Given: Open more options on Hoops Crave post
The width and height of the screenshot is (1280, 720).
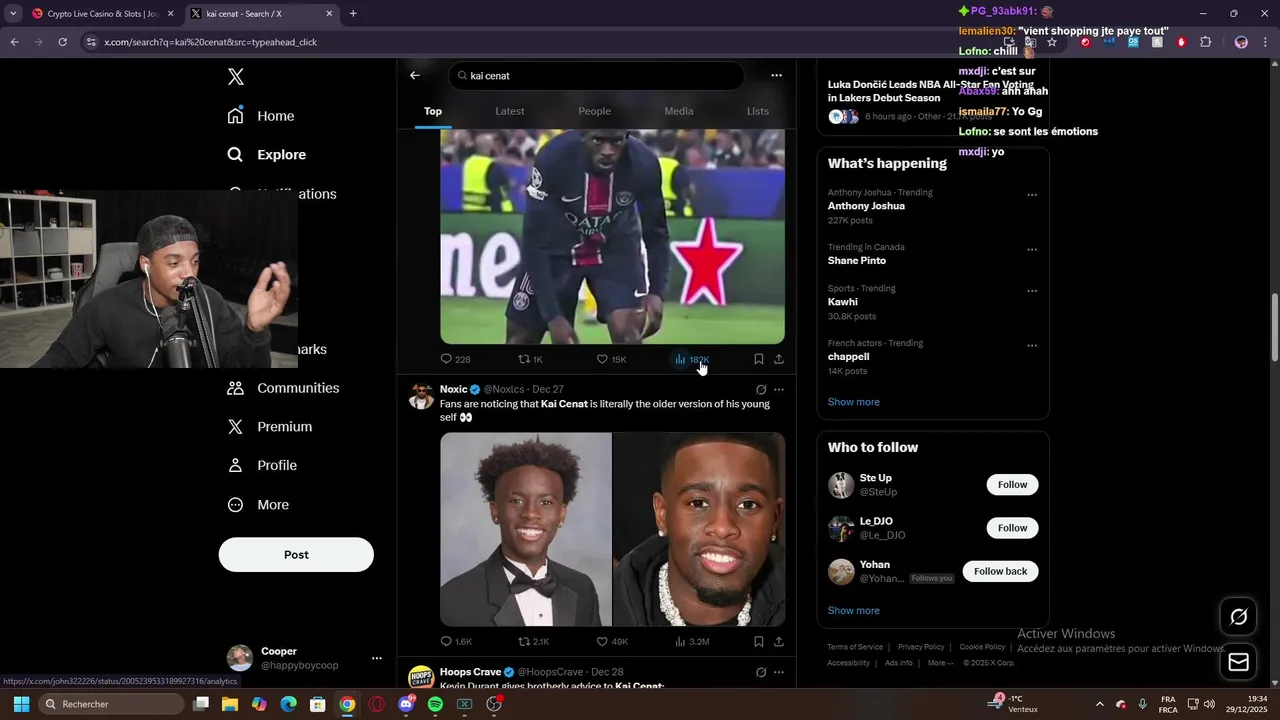Looking at the screenshot, I should pos(779,672).
